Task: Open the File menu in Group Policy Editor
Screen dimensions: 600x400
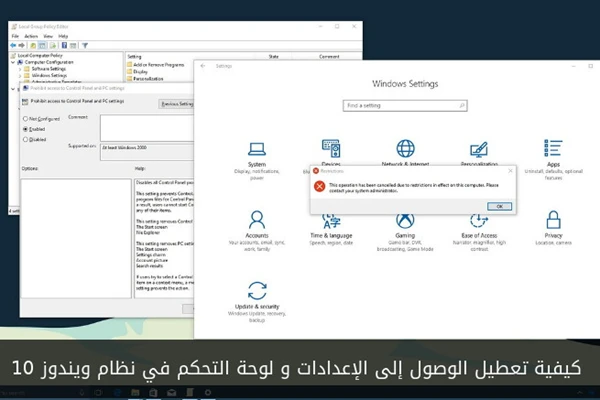Action: click(x=15, y=36)
